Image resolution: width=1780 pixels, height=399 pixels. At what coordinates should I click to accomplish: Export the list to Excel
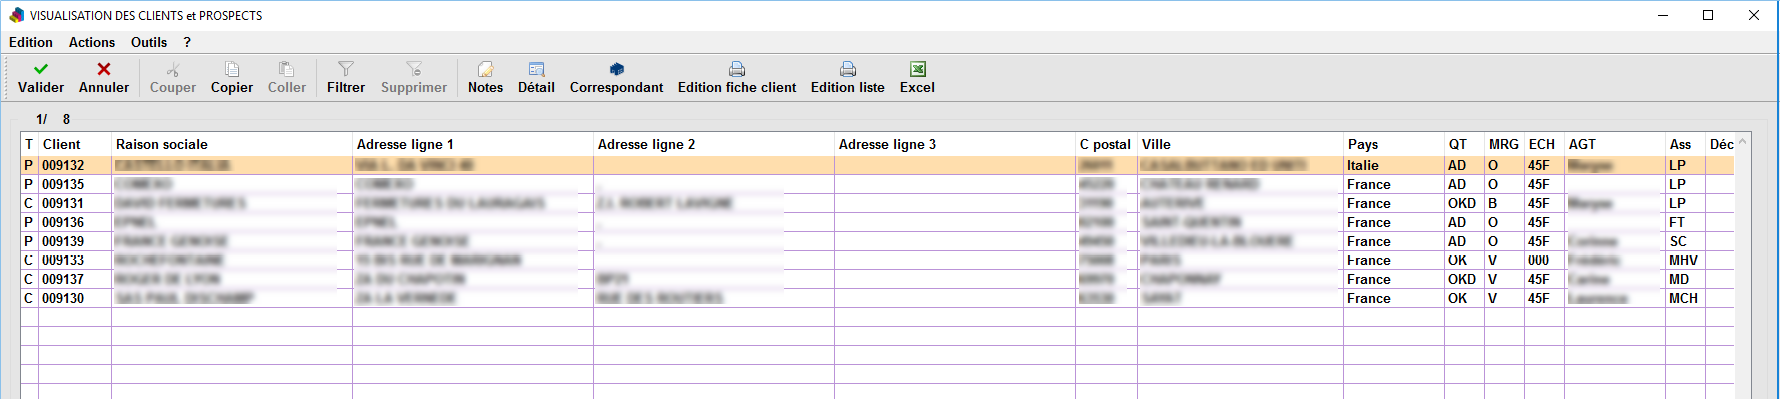click(917, 69)
